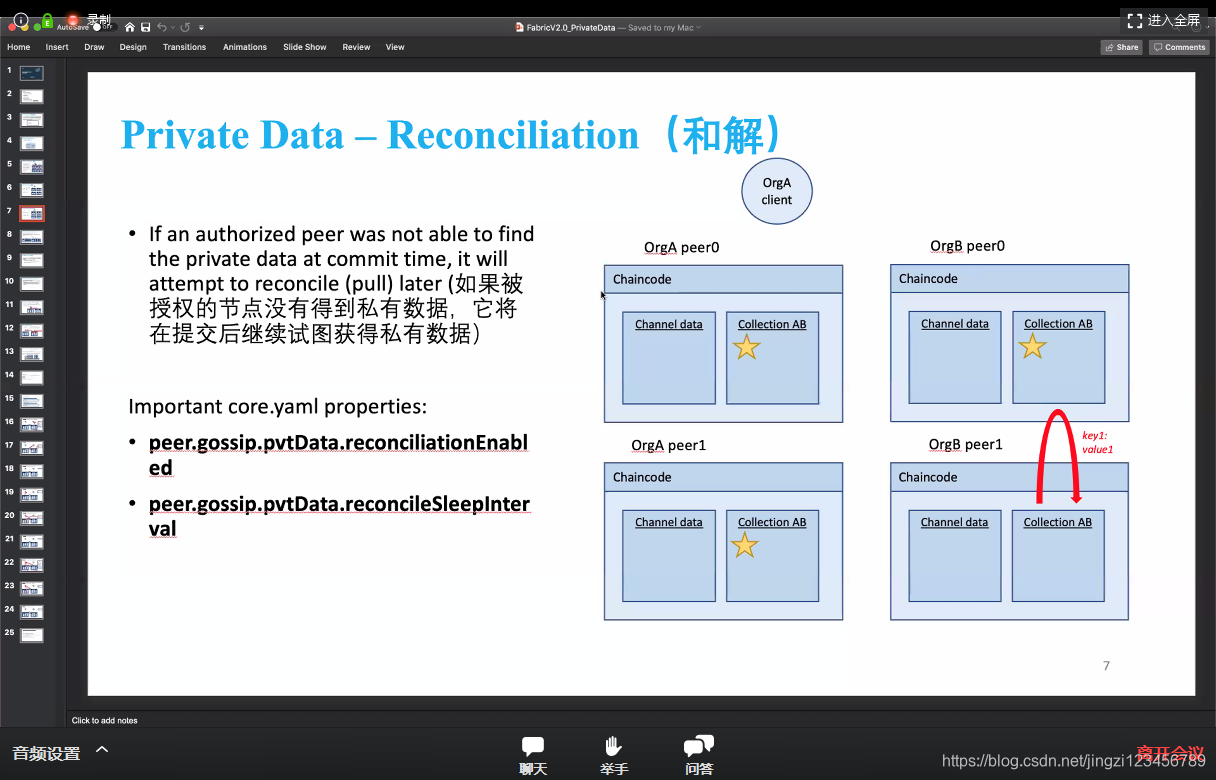Image resolution: width=1216 pixels, height=780 pixels.
Task: Click the PowerPoint Home house icon
Action: 130,27
